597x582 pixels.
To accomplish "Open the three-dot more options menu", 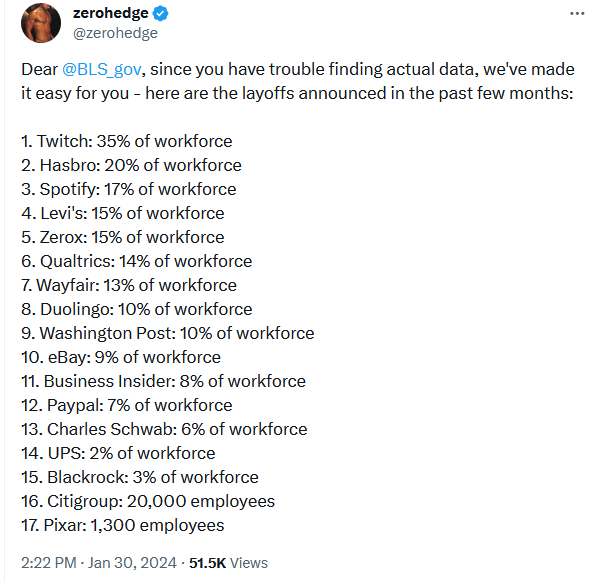I will [x=577, y=14].
